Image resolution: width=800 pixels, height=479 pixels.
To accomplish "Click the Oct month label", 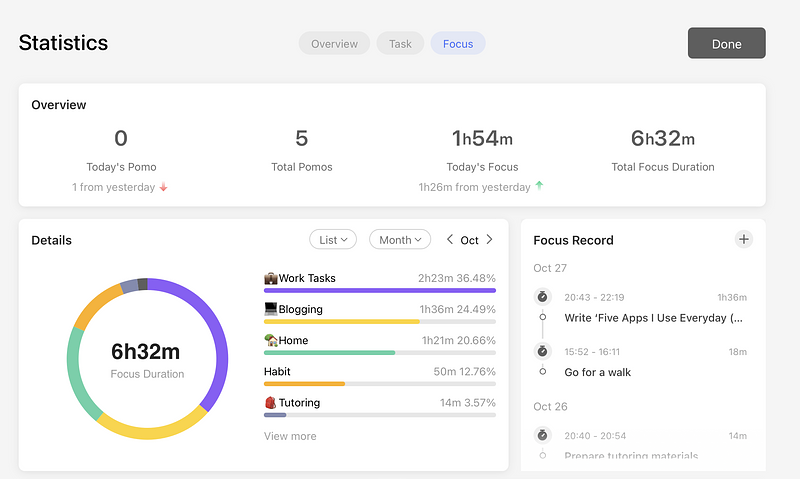I will coord(469,240).
